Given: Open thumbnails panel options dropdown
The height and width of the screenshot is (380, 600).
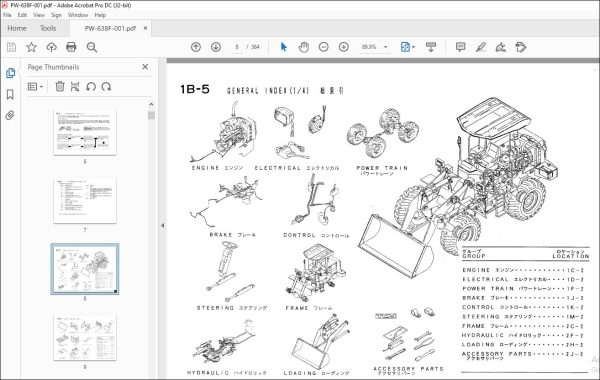Looking at the screenshot, I should (35, 87).
